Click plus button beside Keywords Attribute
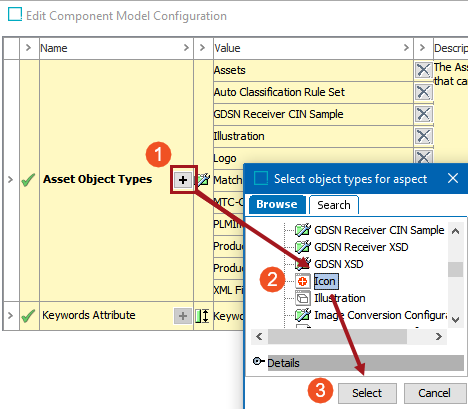Image resolution: width=468 pixels, height=409 pixels. click(183, 316)
